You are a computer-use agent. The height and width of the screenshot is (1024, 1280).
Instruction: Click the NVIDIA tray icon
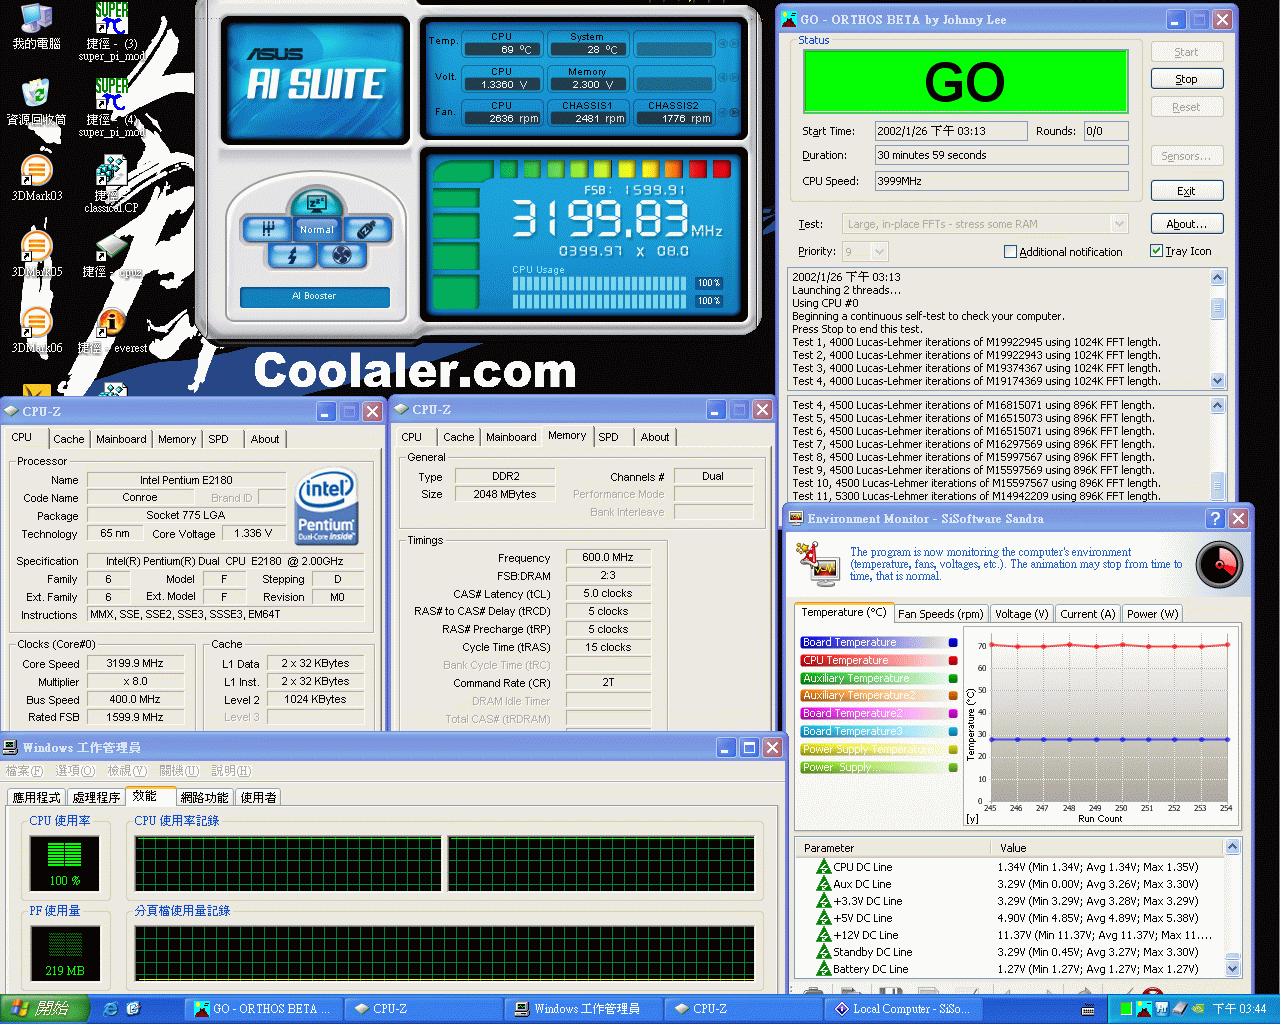(x=1198, y=1009)
